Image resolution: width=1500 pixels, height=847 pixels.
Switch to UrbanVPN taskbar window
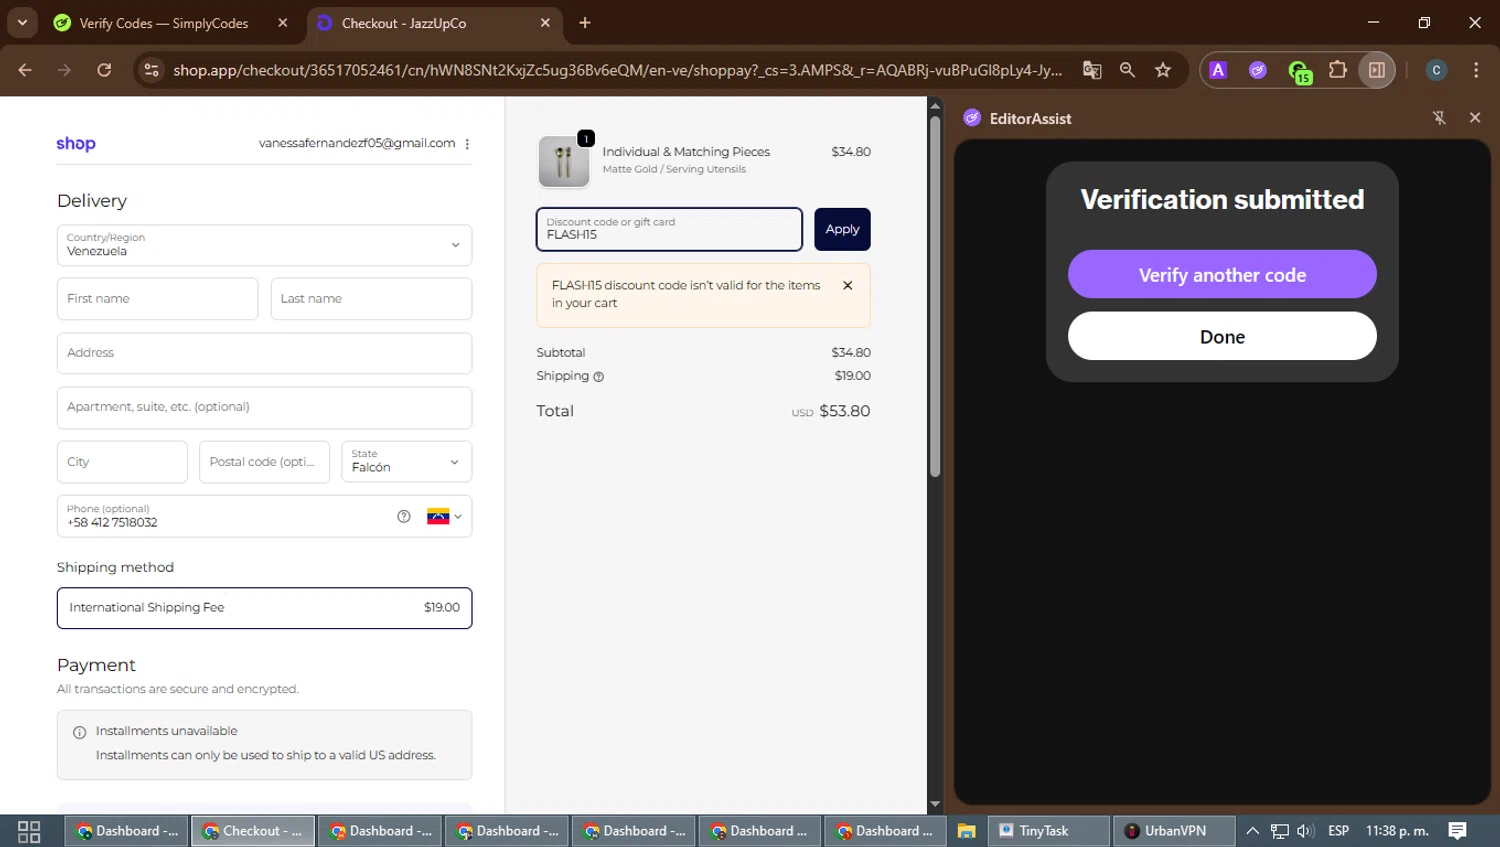[x=1174, y=831]
